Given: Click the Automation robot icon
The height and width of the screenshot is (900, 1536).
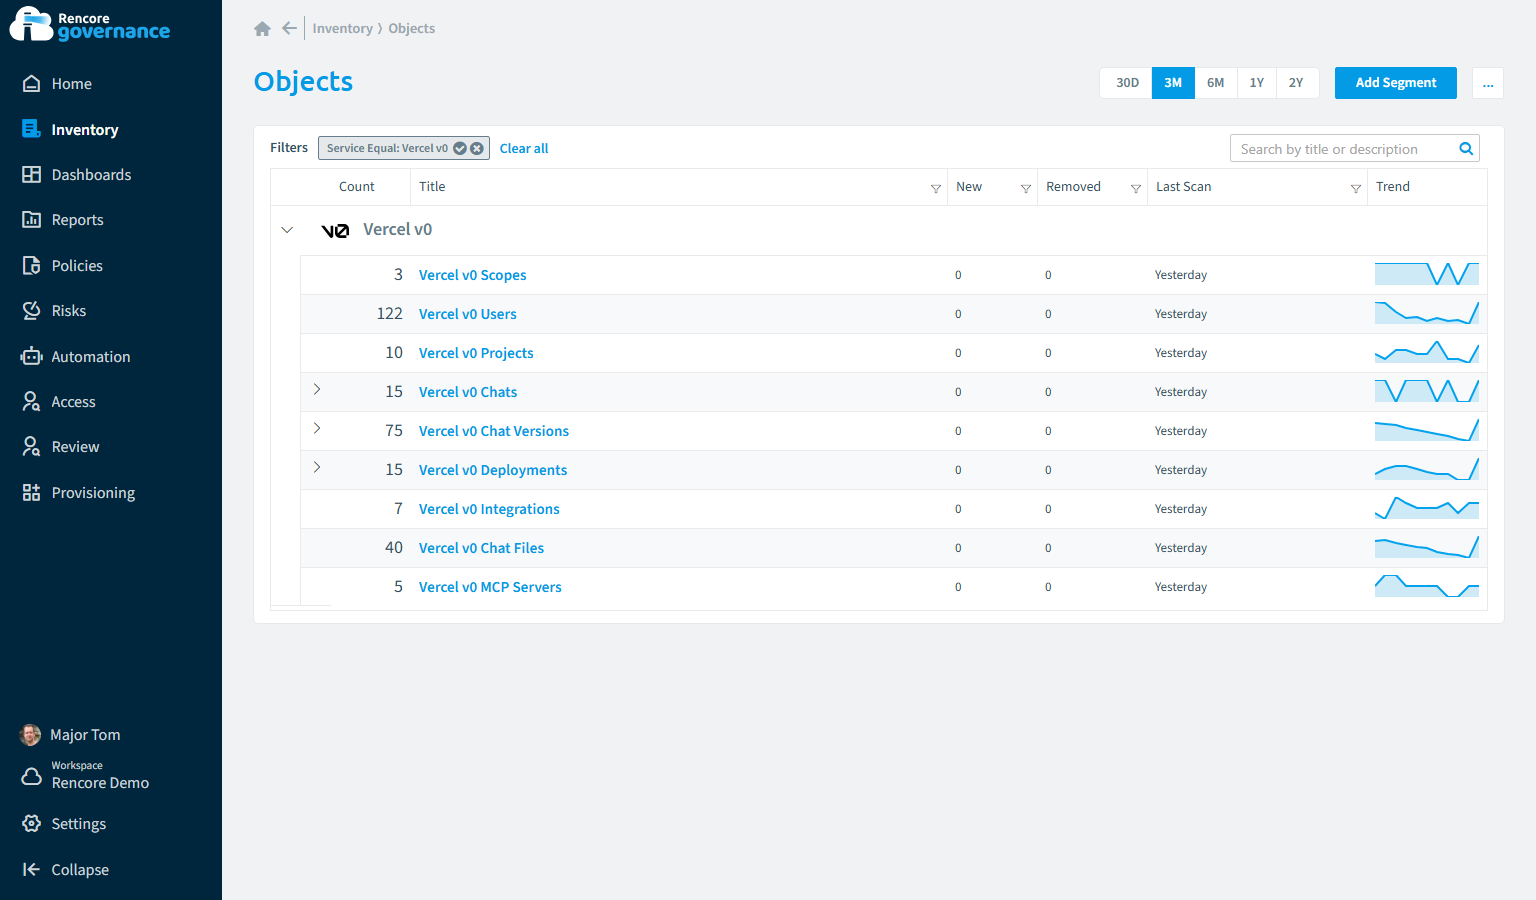Looking at the screenshot, I should tap(31, 357).
